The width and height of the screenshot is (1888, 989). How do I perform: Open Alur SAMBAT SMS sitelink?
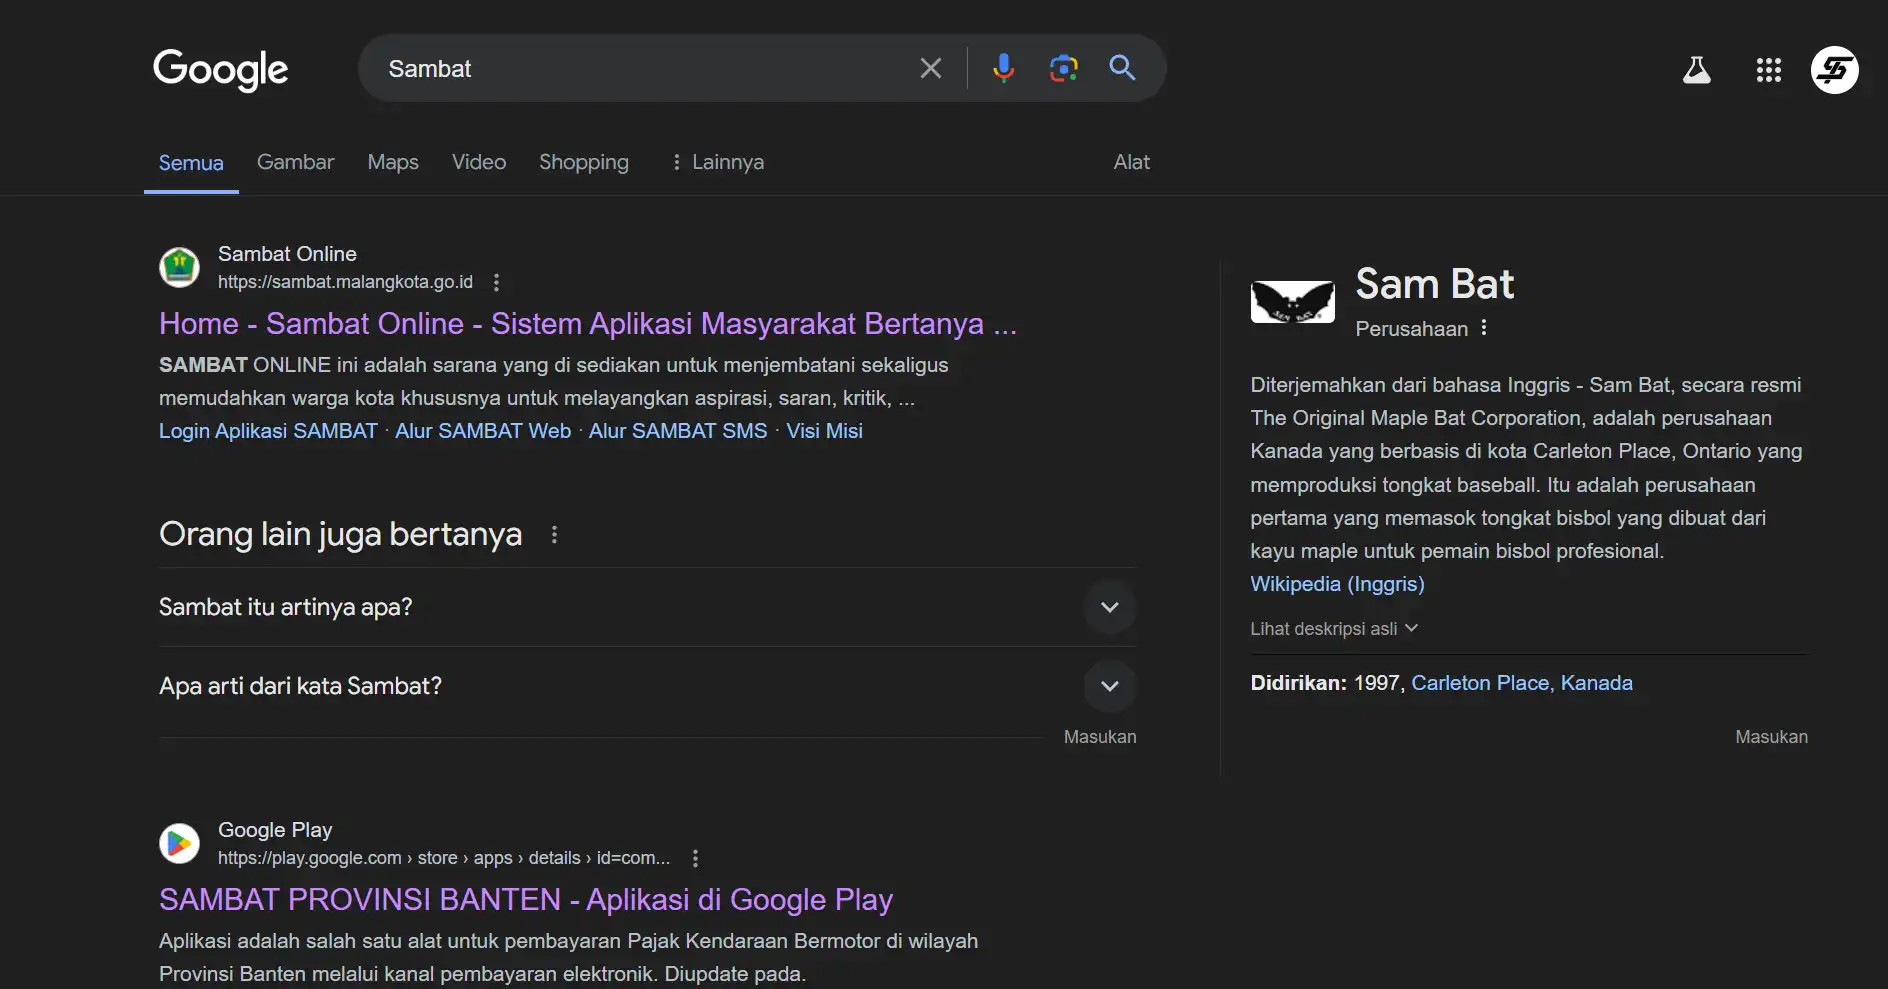pos(678,431)
